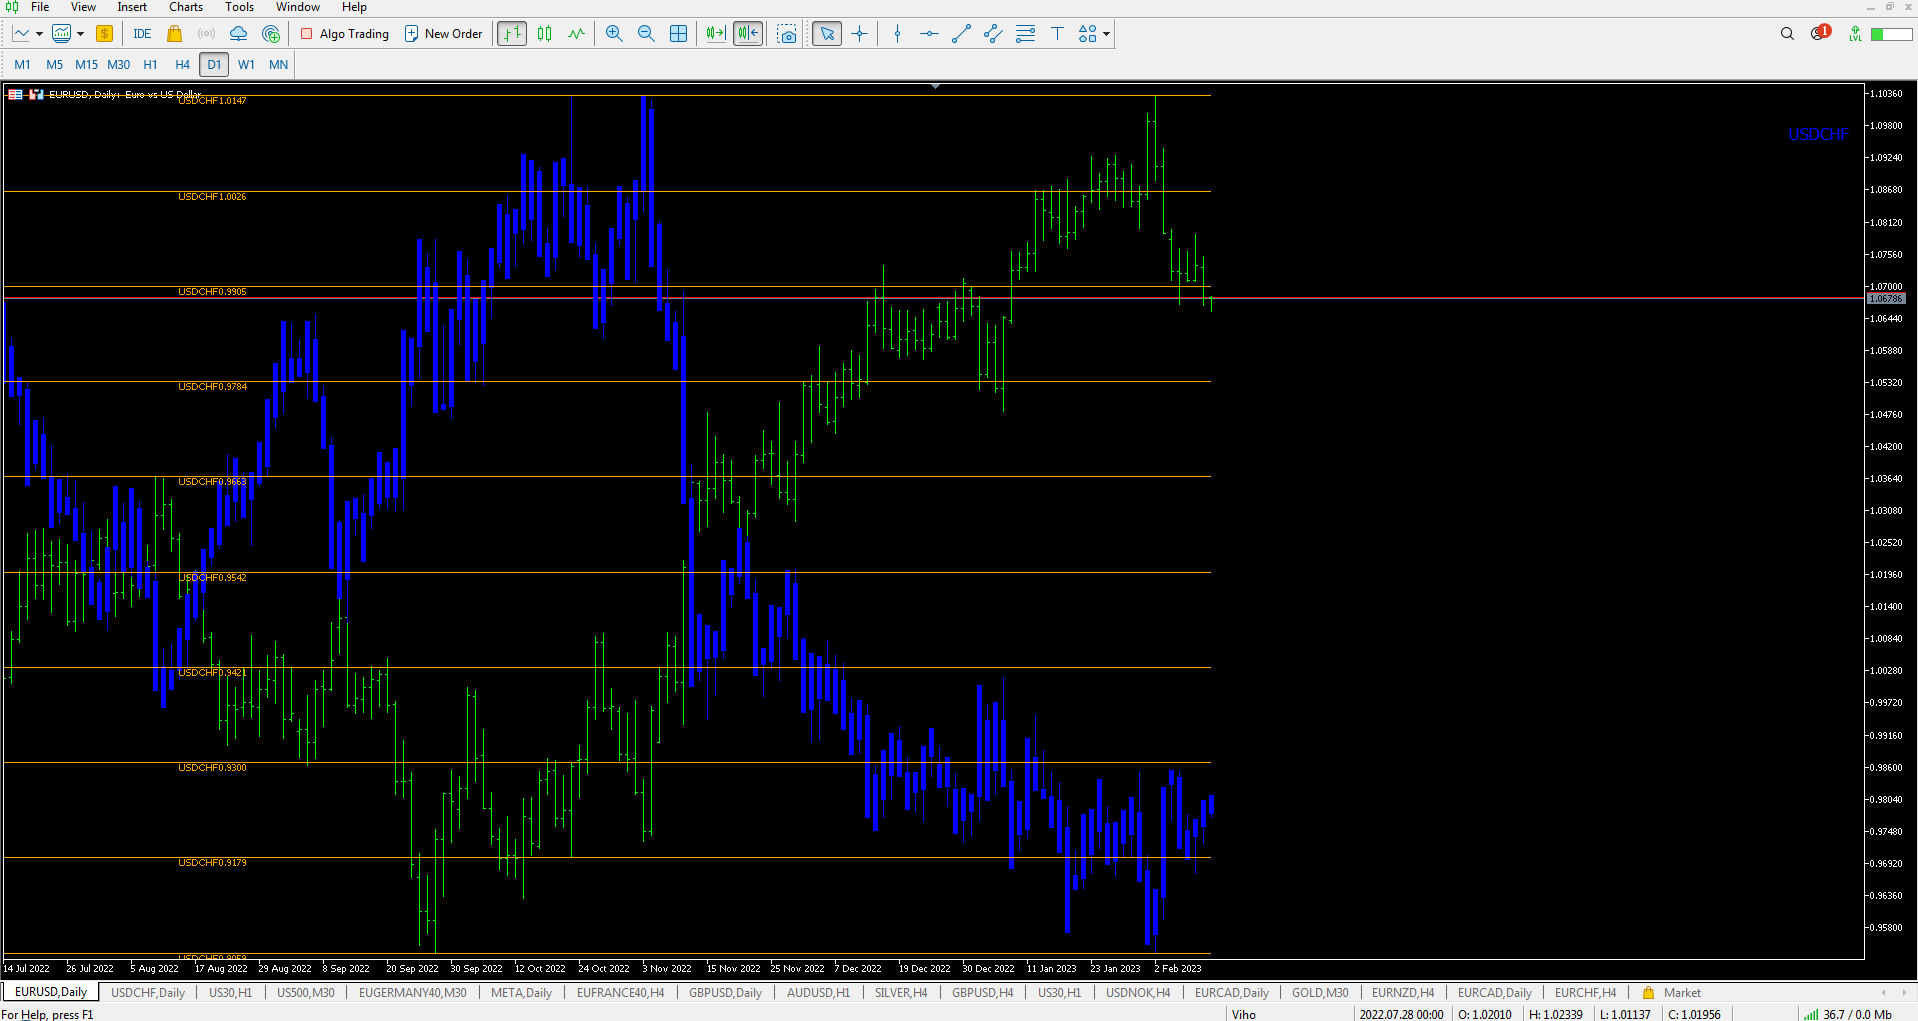Open the dollar symbols icon
The image size is (1918, 1021).
point(104,34)
